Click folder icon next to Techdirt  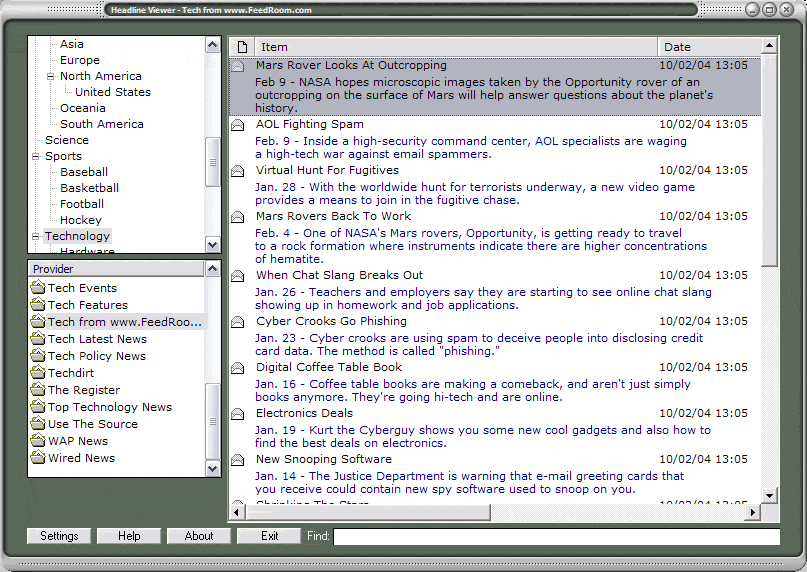(38, 372)
